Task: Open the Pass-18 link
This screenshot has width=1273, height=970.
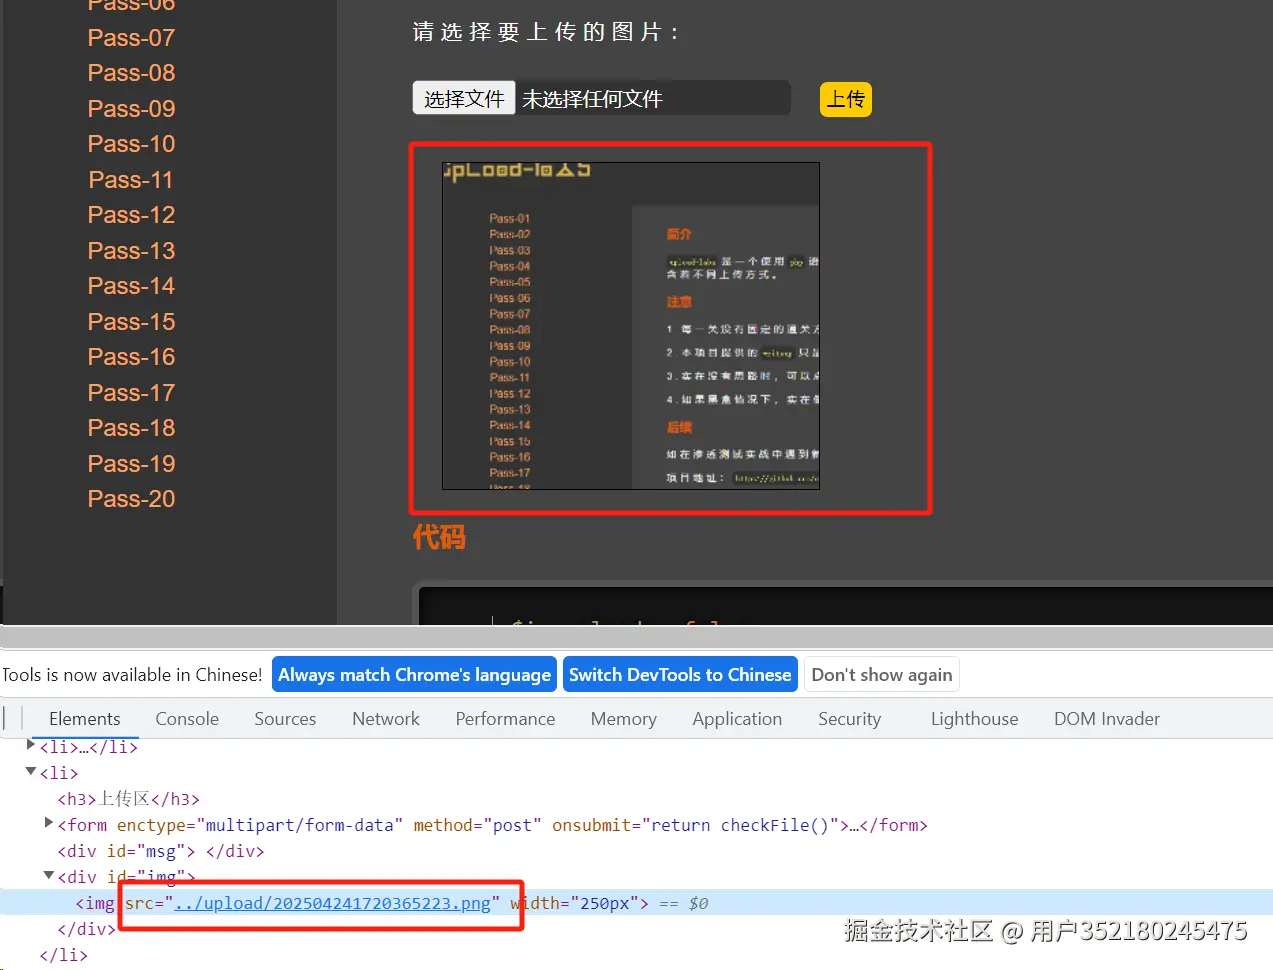Action: pos(131,428)
